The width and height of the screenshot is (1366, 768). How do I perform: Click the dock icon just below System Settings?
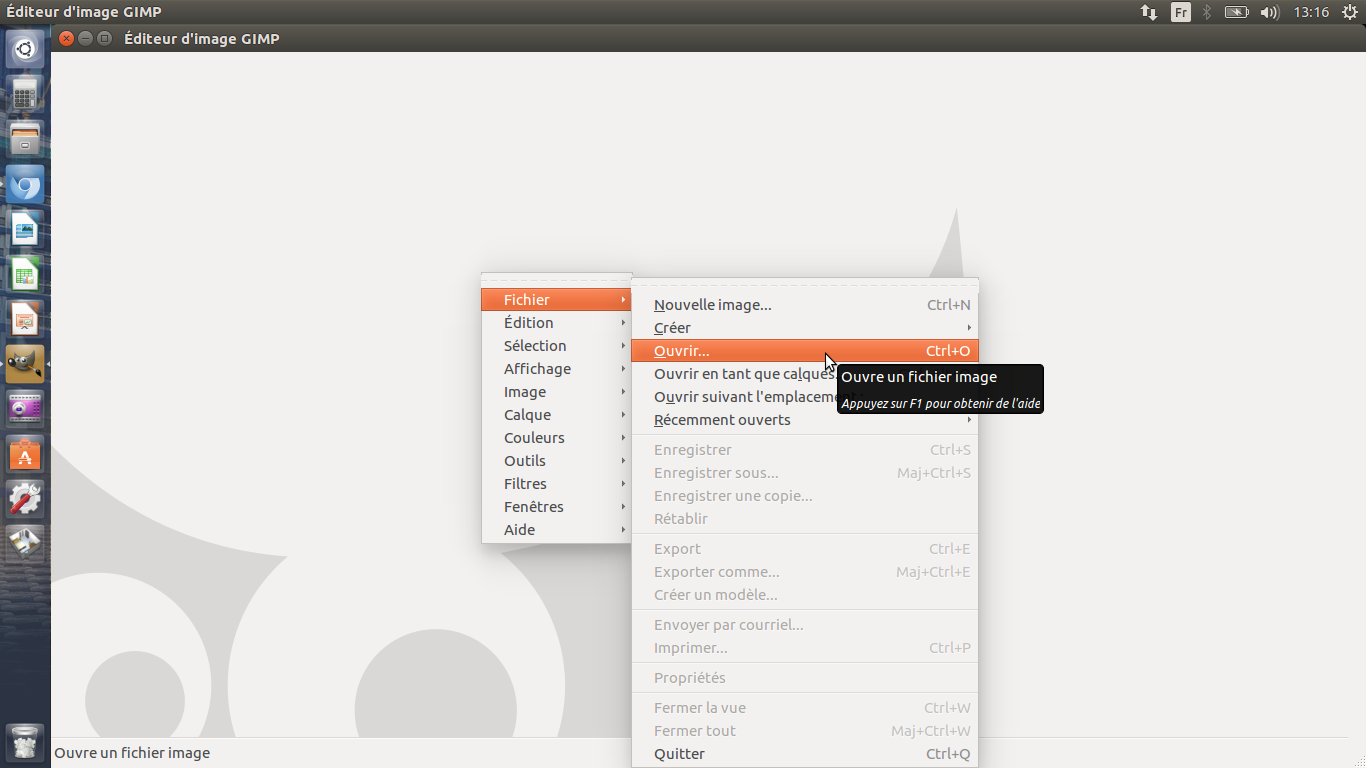[25, 544]
